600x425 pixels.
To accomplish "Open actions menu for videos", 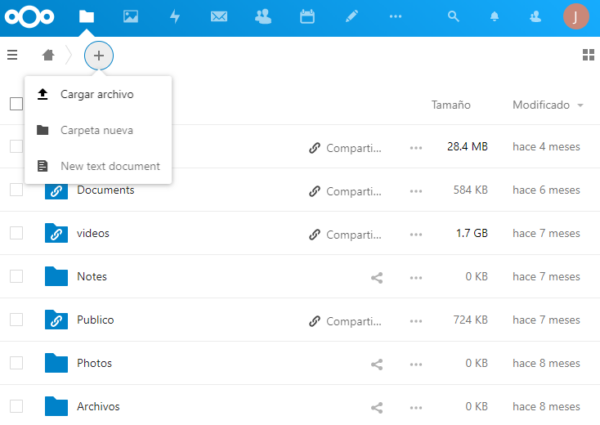I will pyautogui.click(x=416, y=234).
